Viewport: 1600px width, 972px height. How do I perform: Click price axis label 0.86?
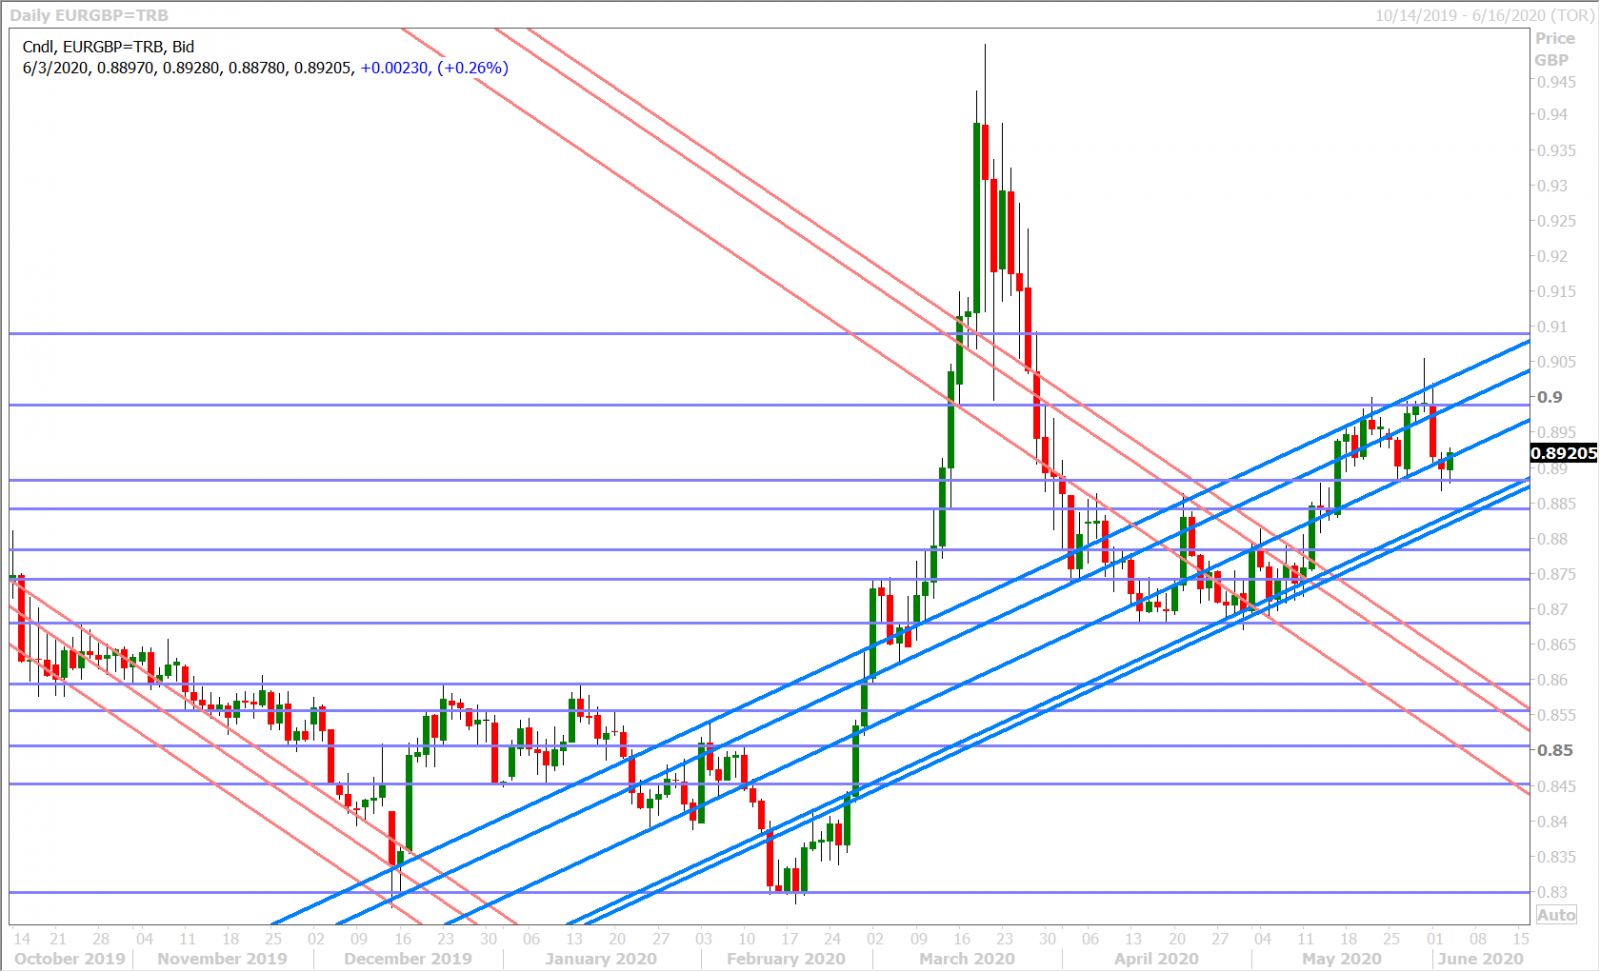pyautogui.click(x=1552, y=680)
